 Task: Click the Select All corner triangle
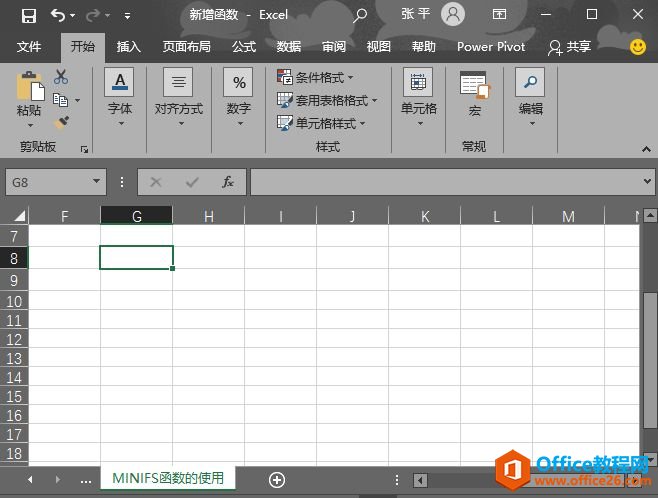tap(19, 216)
